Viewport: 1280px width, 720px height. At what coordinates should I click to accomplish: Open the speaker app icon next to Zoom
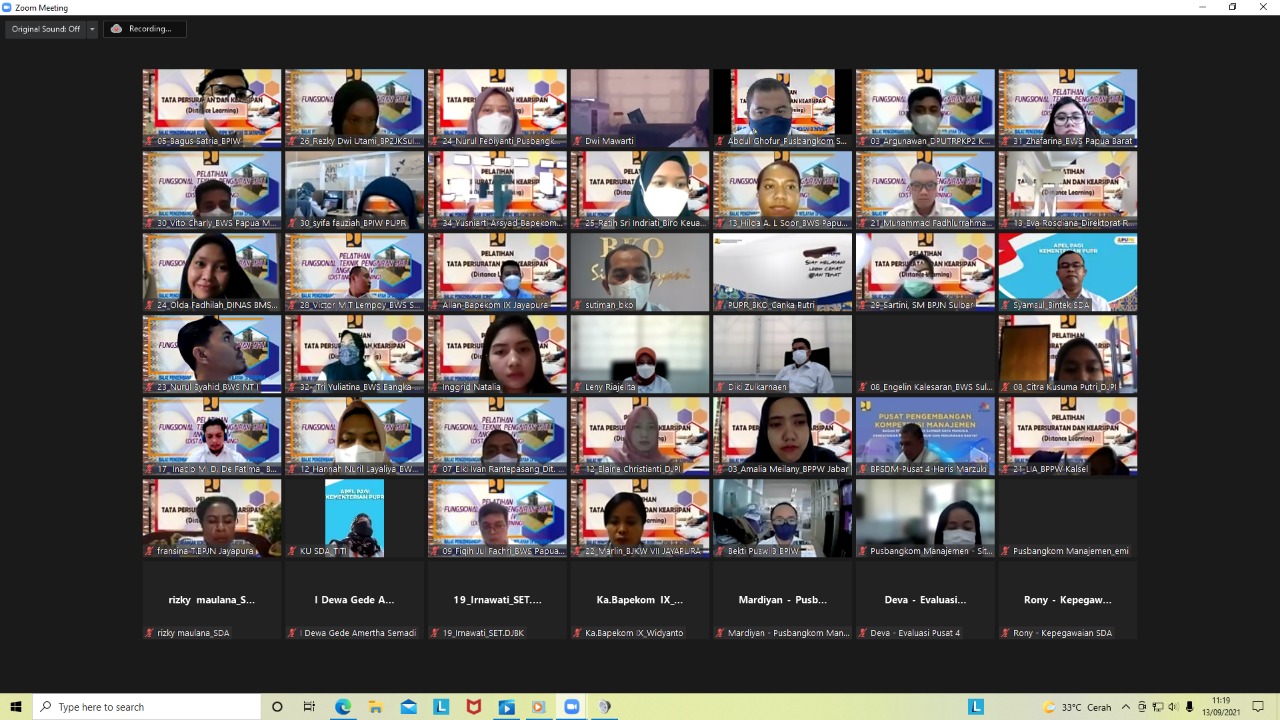(x=604, y=707)
